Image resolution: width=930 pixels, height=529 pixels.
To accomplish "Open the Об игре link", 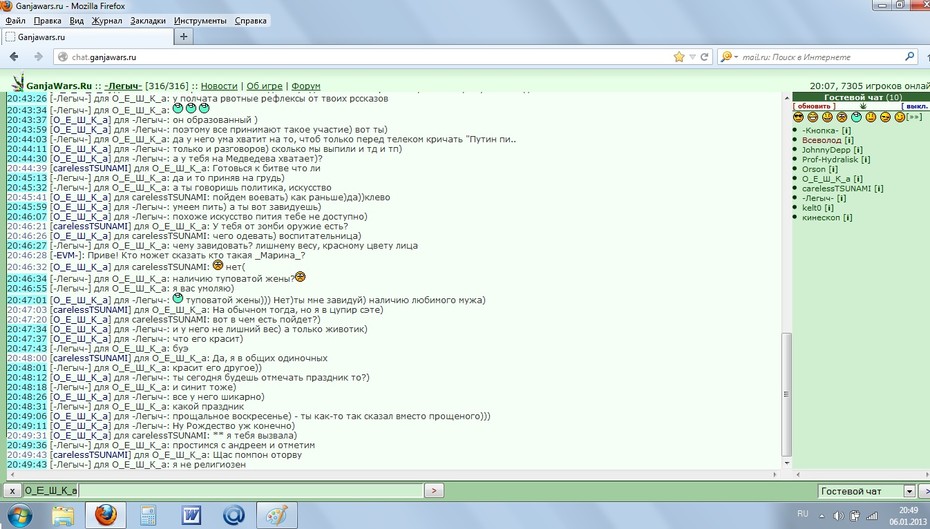I will click(265, 86).
